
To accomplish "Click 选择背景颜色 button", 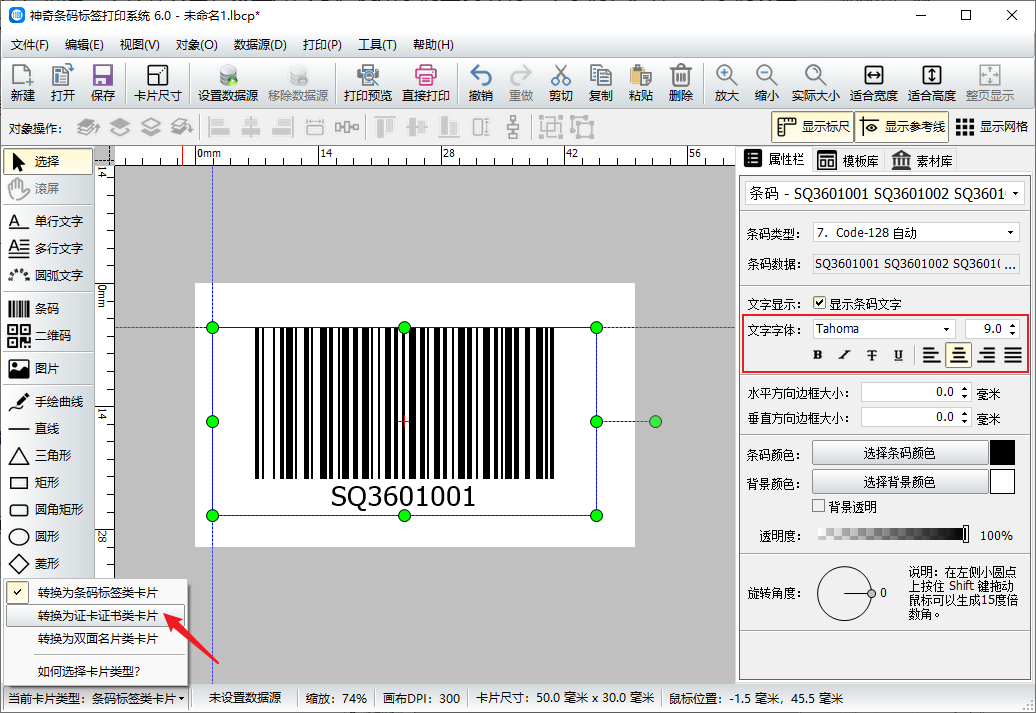I will (x=900, y=482).
